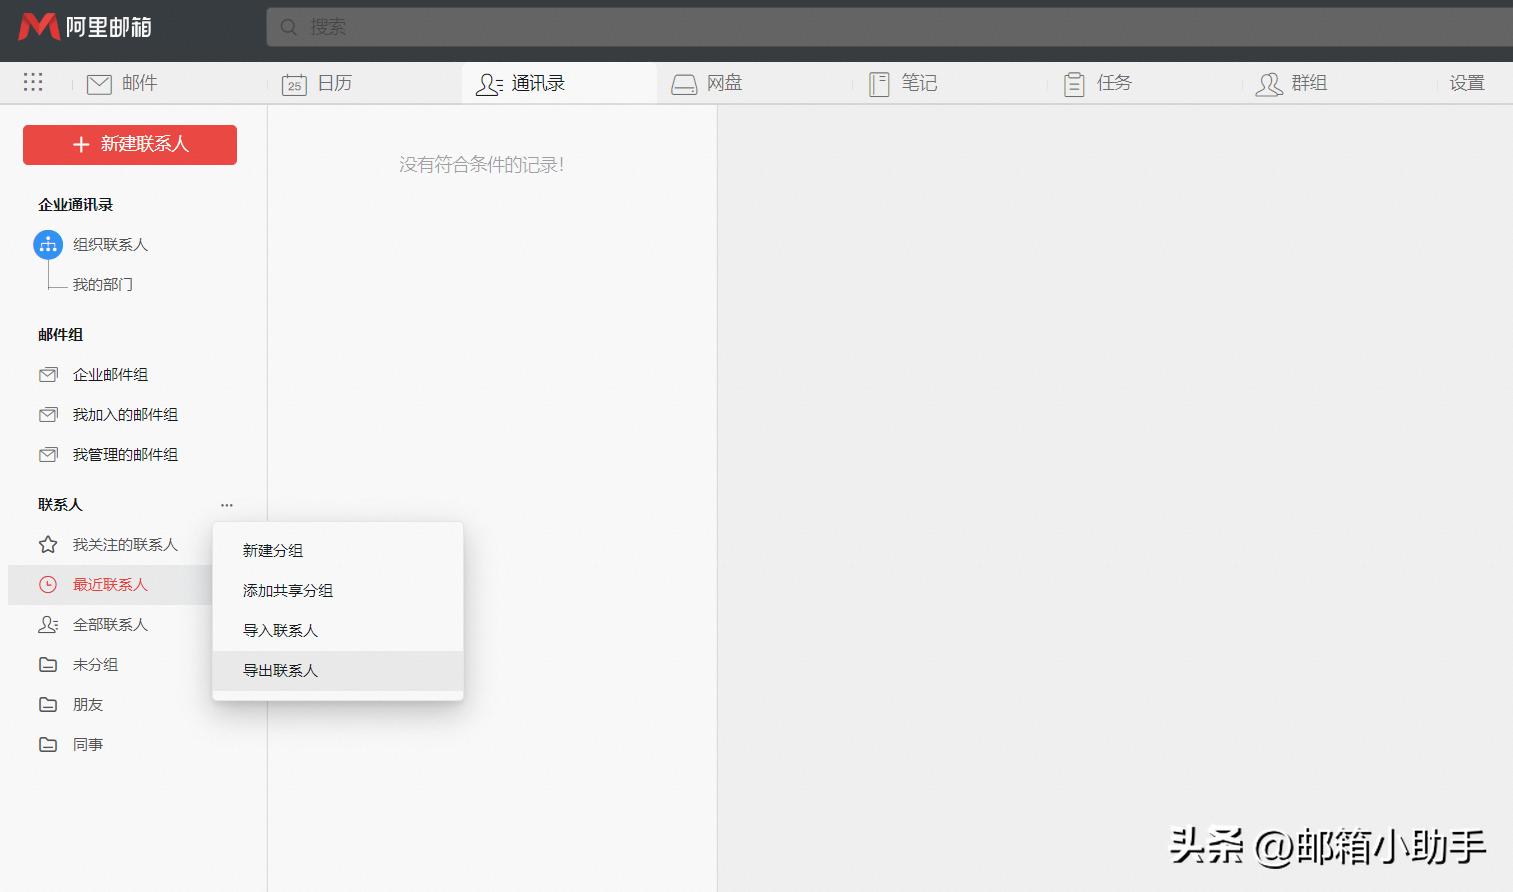Viewport: 1513px width, 892px height.
Task: Click the envelope icon beside 企业邮件组
Action: pos(47,374)
